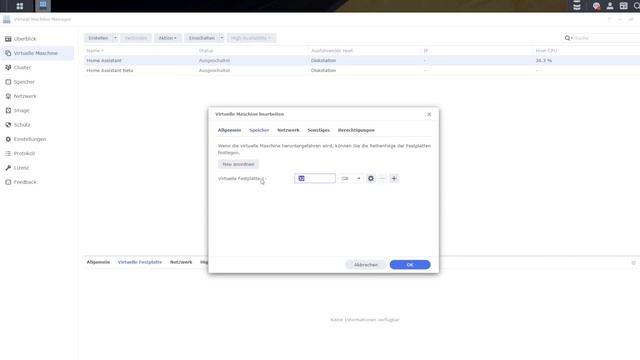Viewport: 640px width, 360px height.
Task: Add a virtual disk with plus icon
Action: [394, 178]
